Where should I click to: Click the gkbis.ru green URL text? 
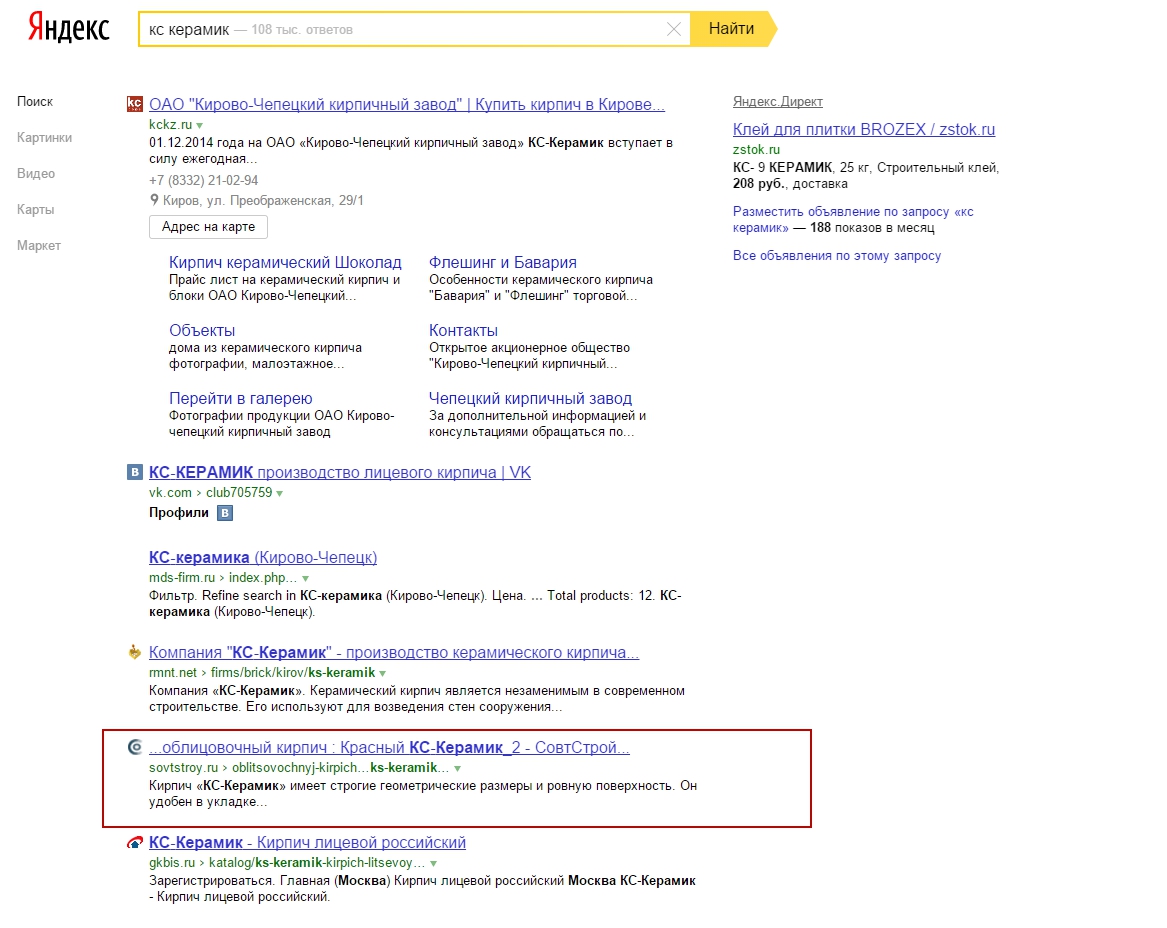pos(287,863)
